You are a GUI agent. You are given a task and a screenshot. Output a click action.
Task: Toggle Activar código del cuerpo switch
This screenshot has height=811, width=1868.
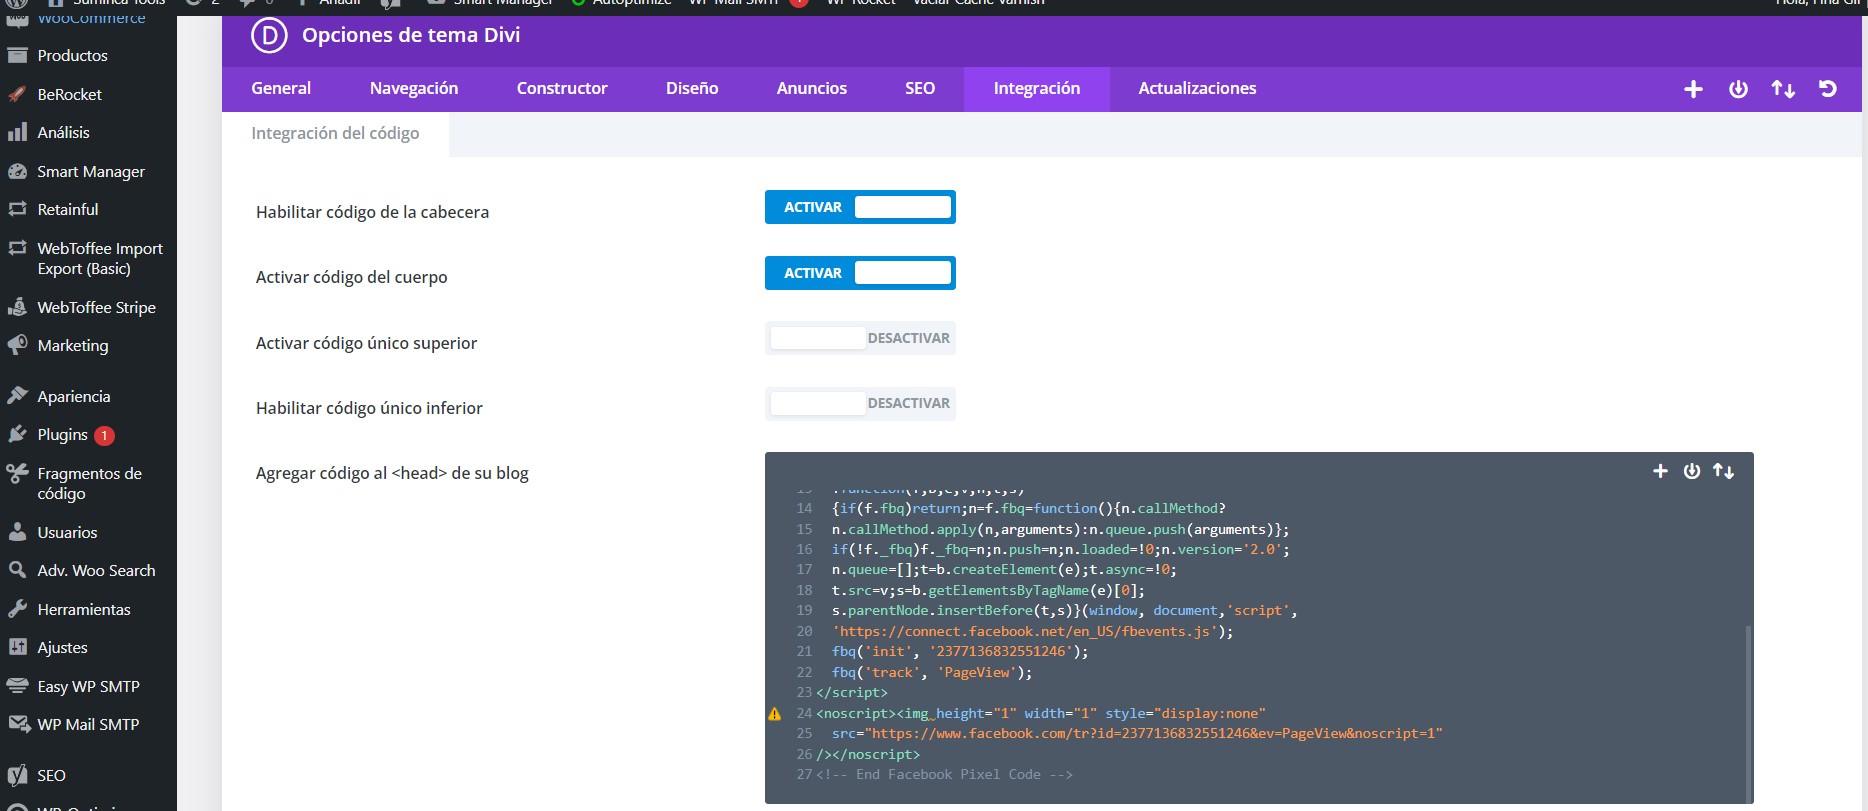click(x=860, y=273)
